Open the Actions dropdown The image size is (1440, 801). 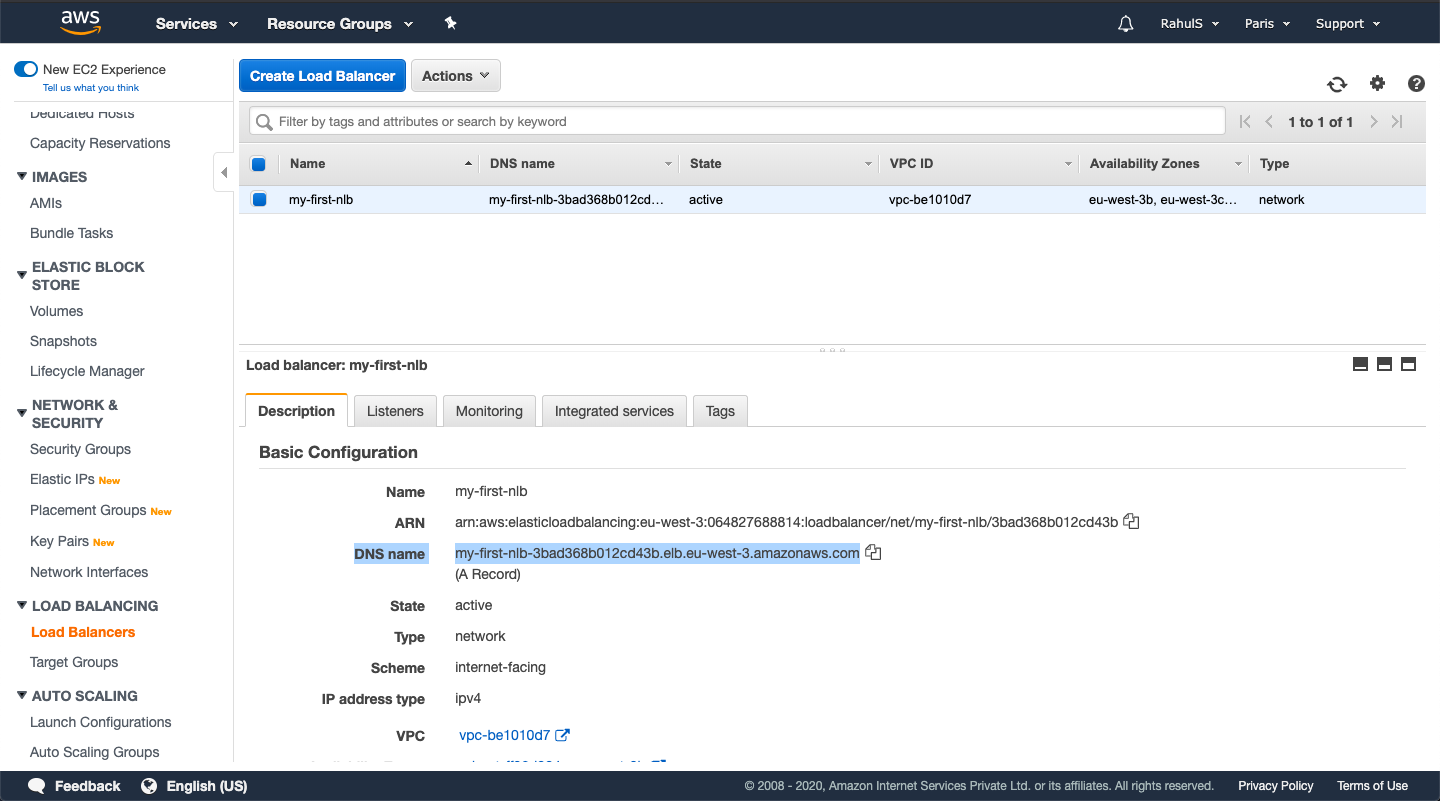455,75
